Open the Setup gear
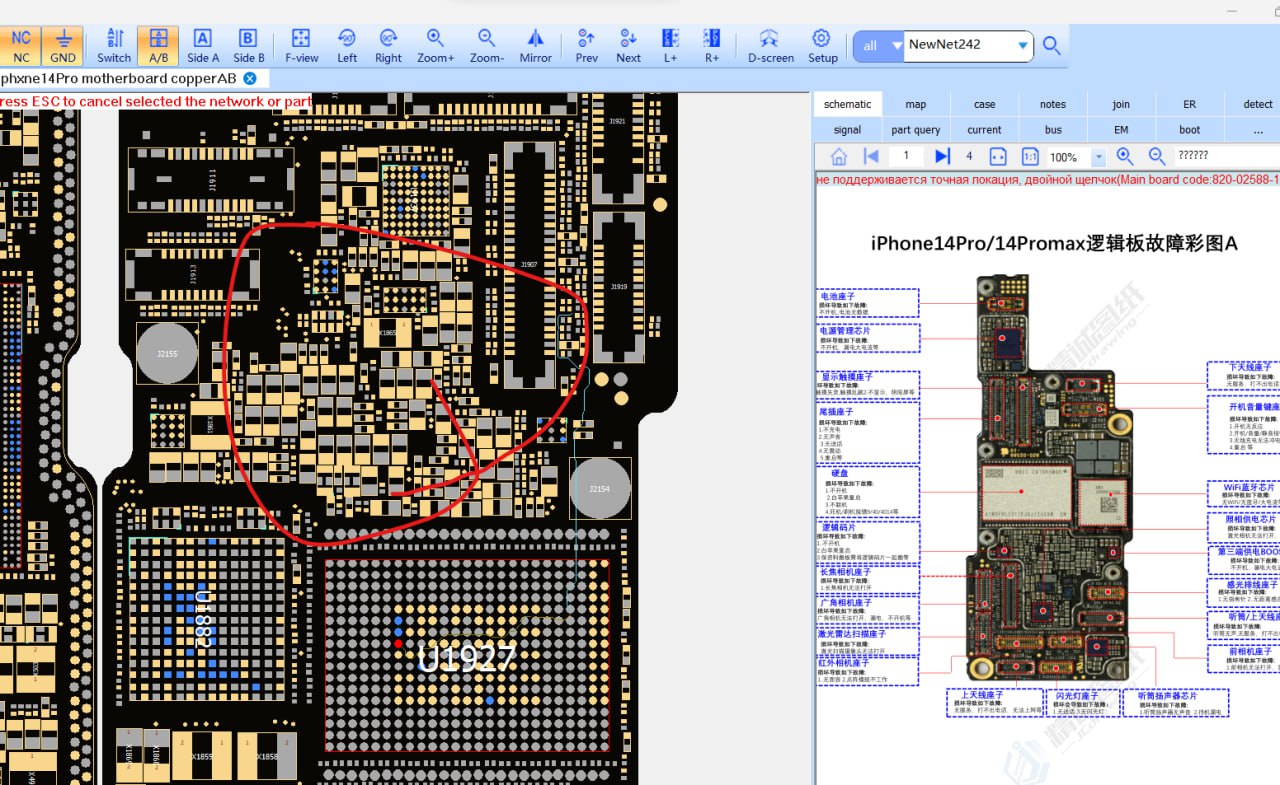 pyautogui.click(x=822, y=46)
